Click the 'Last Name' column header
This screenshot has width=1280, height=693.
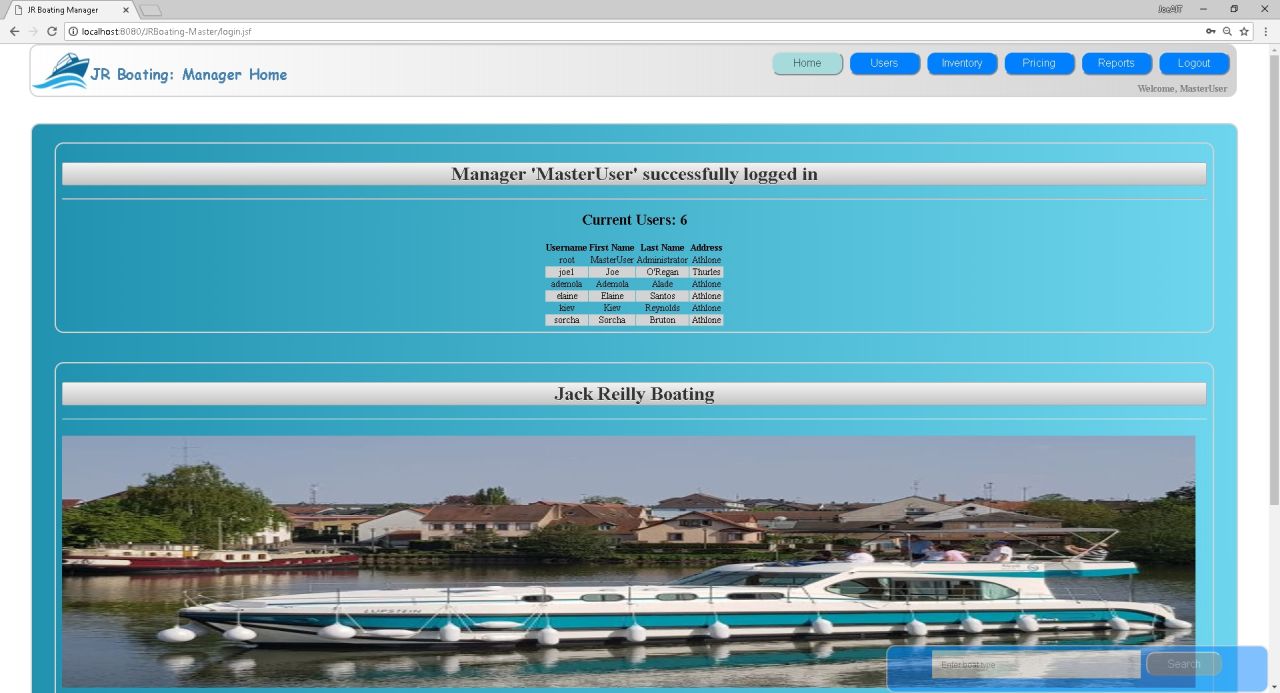click(662, 247)
